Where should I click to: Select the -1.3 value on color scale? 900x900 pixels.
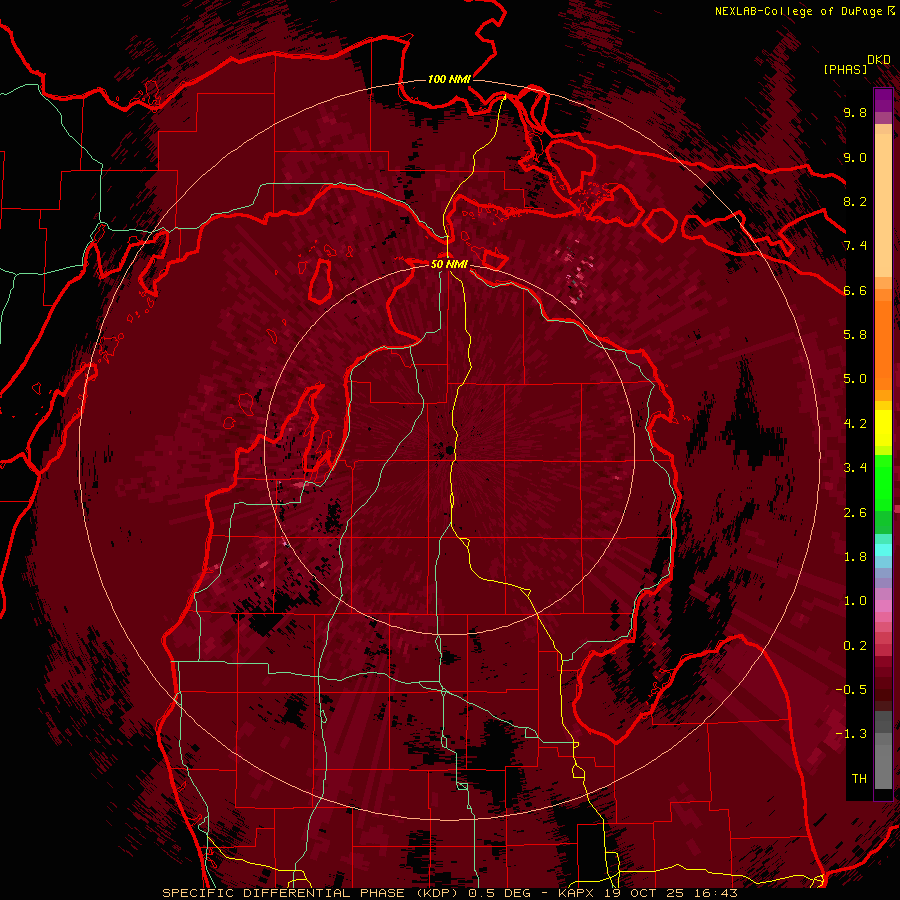click(x=851, y=734)
